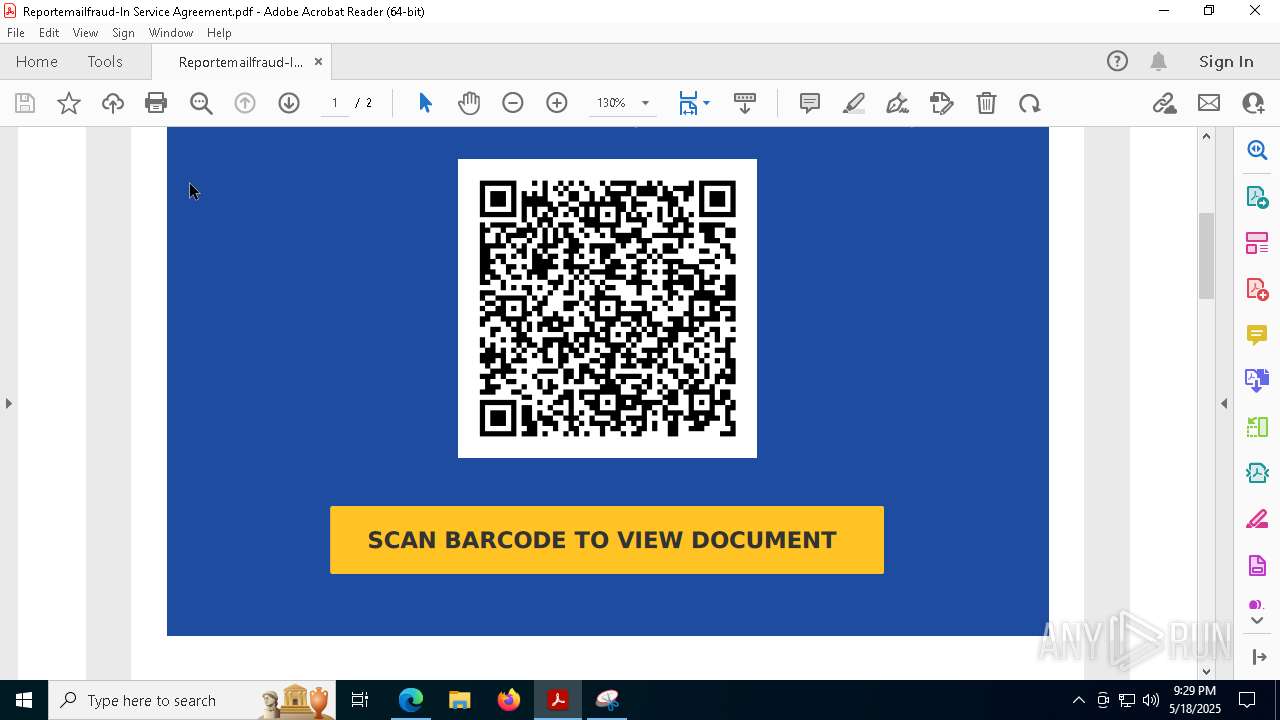
Task: Open Comment tool in sidebar
Action: [1257, 334]
